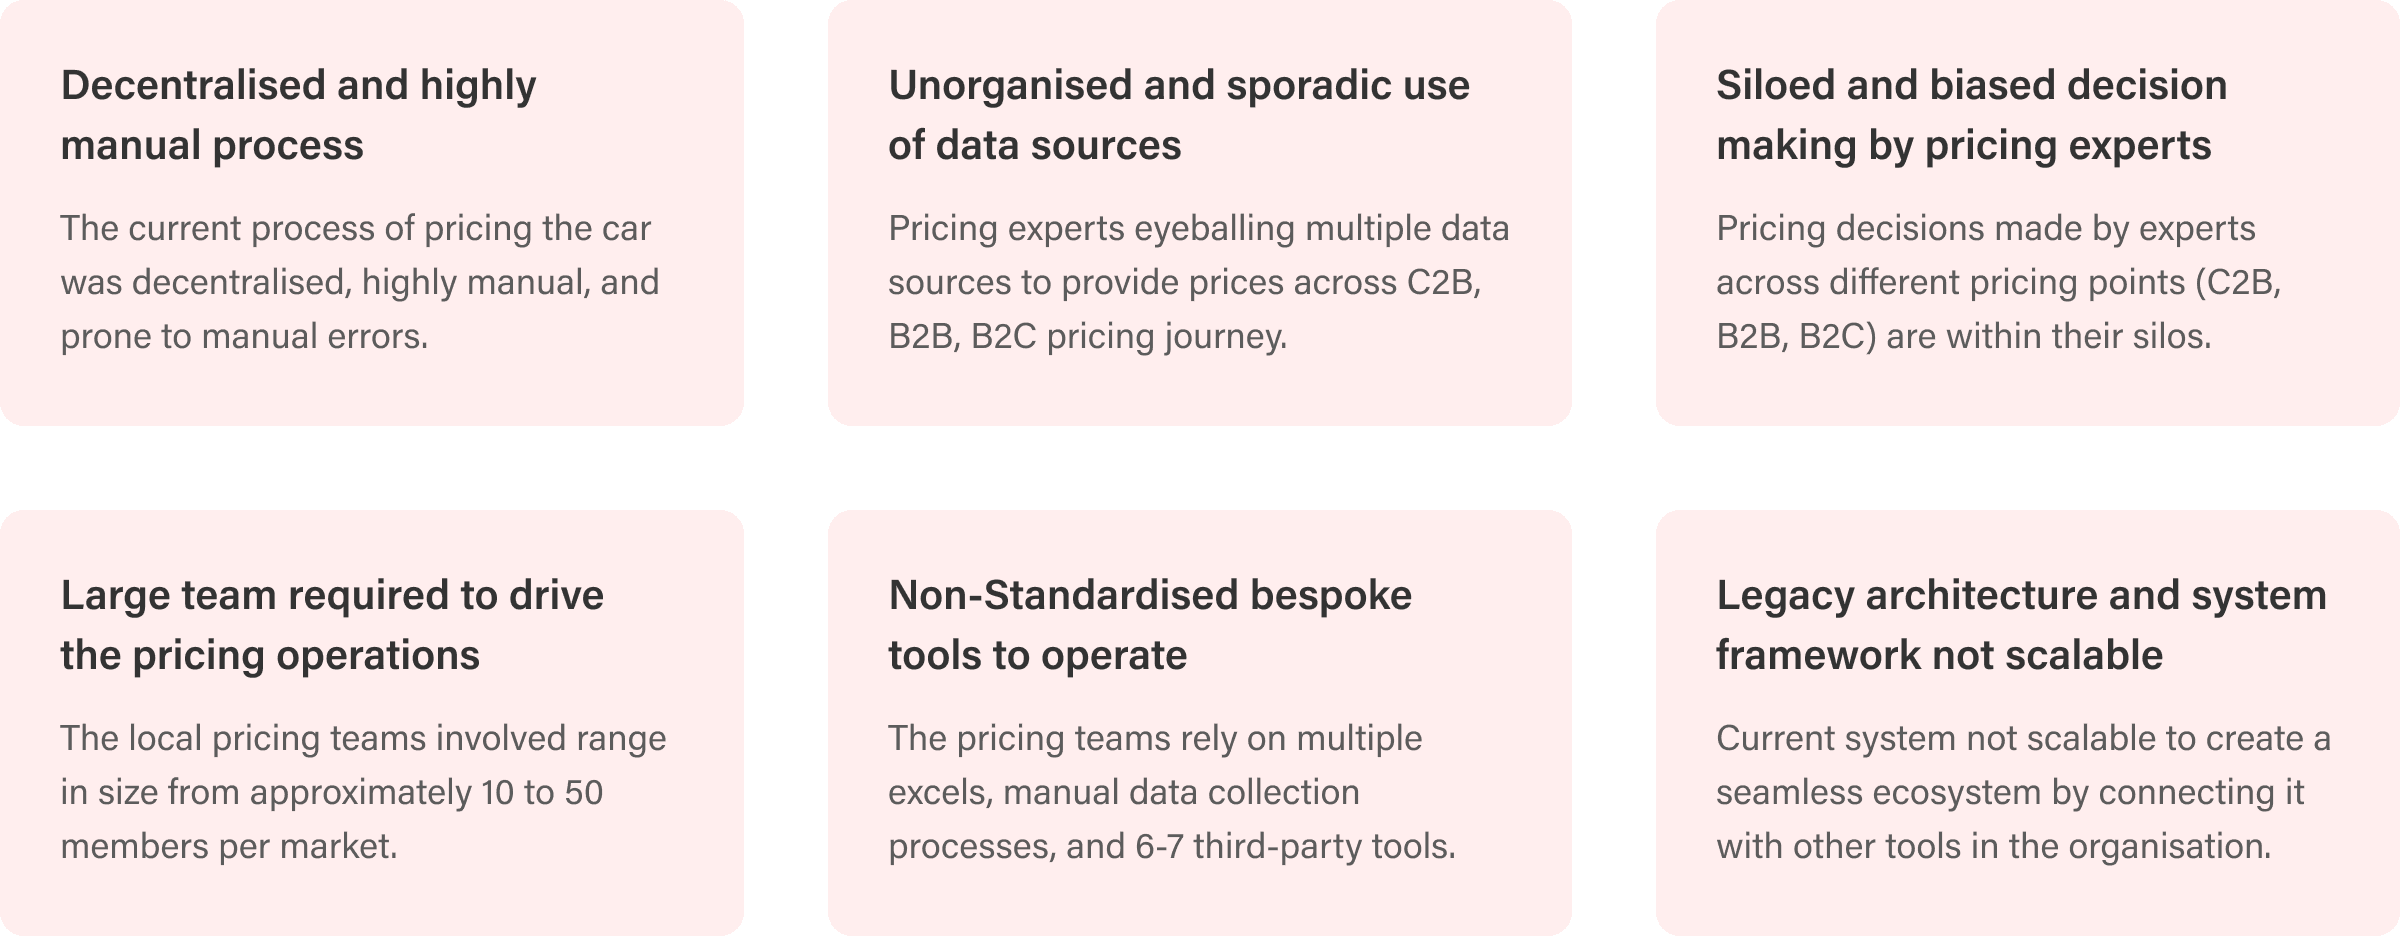Screen dimensions: 2400x936
Task: Click 'Siloed and biased decision making' heading
Action: (x=1972, y=115)
